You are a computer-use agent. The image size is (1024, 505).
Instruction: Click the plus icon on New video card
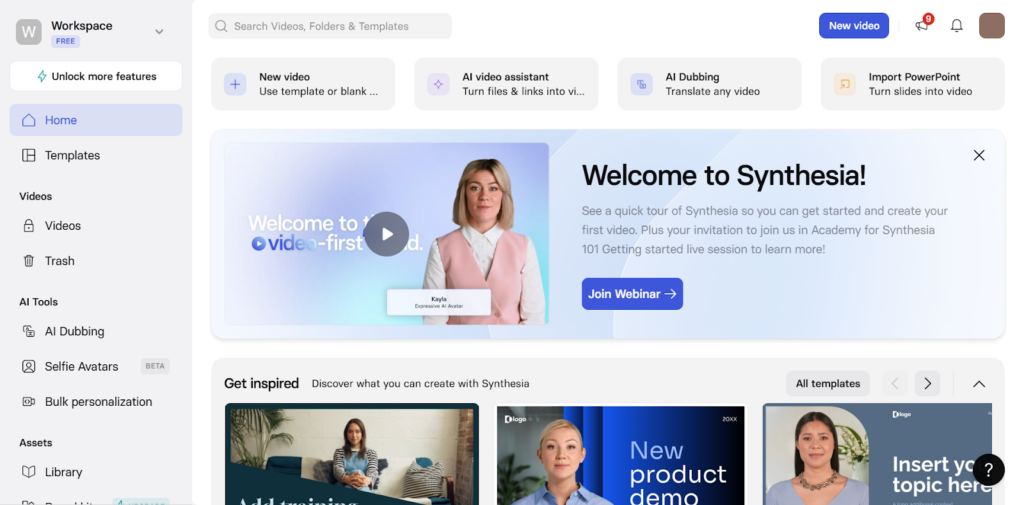[x=235, y=84]
